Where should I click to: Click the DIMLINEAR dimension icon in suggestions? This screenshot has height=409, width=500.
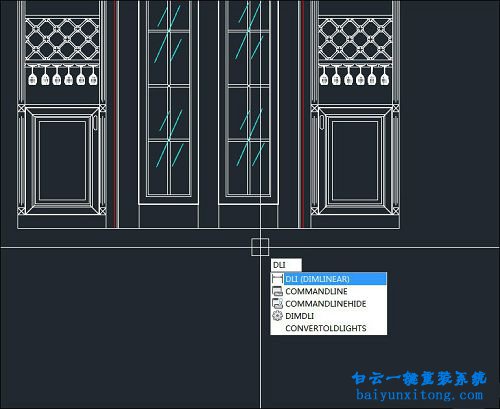click(x=277, y=279)
